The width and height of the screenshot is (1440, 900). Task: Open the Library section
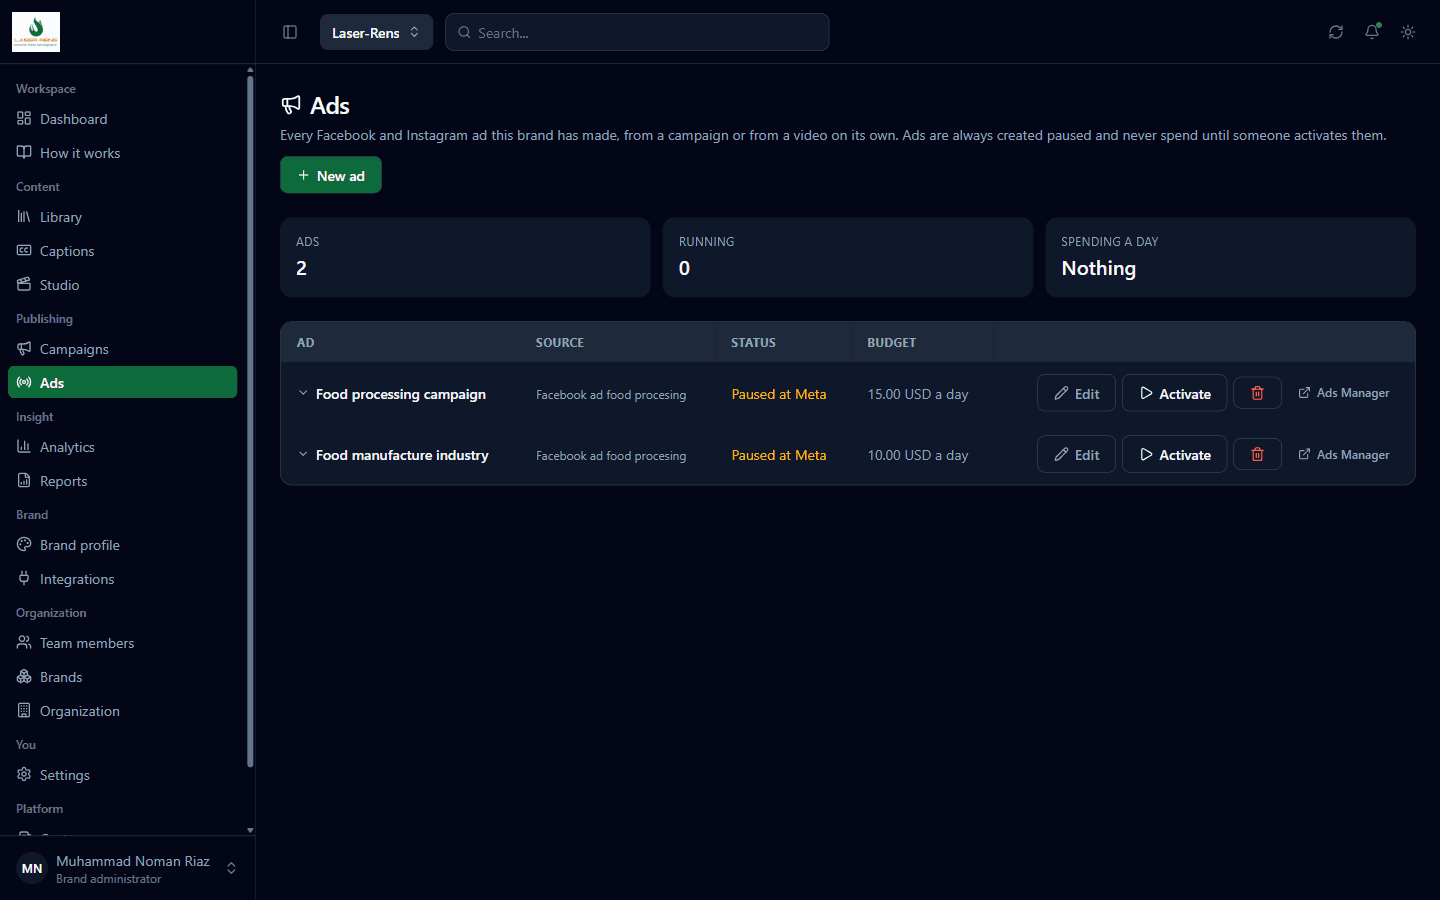[x=123, y=217]
